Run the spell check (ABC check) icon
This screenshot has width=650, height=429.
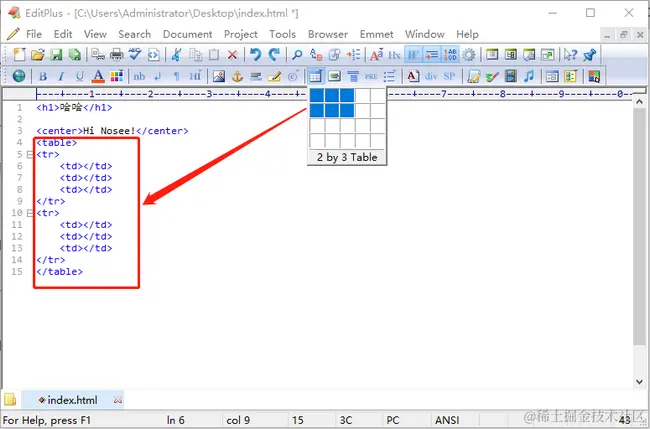pyautogui.click(x=135, y=54)
